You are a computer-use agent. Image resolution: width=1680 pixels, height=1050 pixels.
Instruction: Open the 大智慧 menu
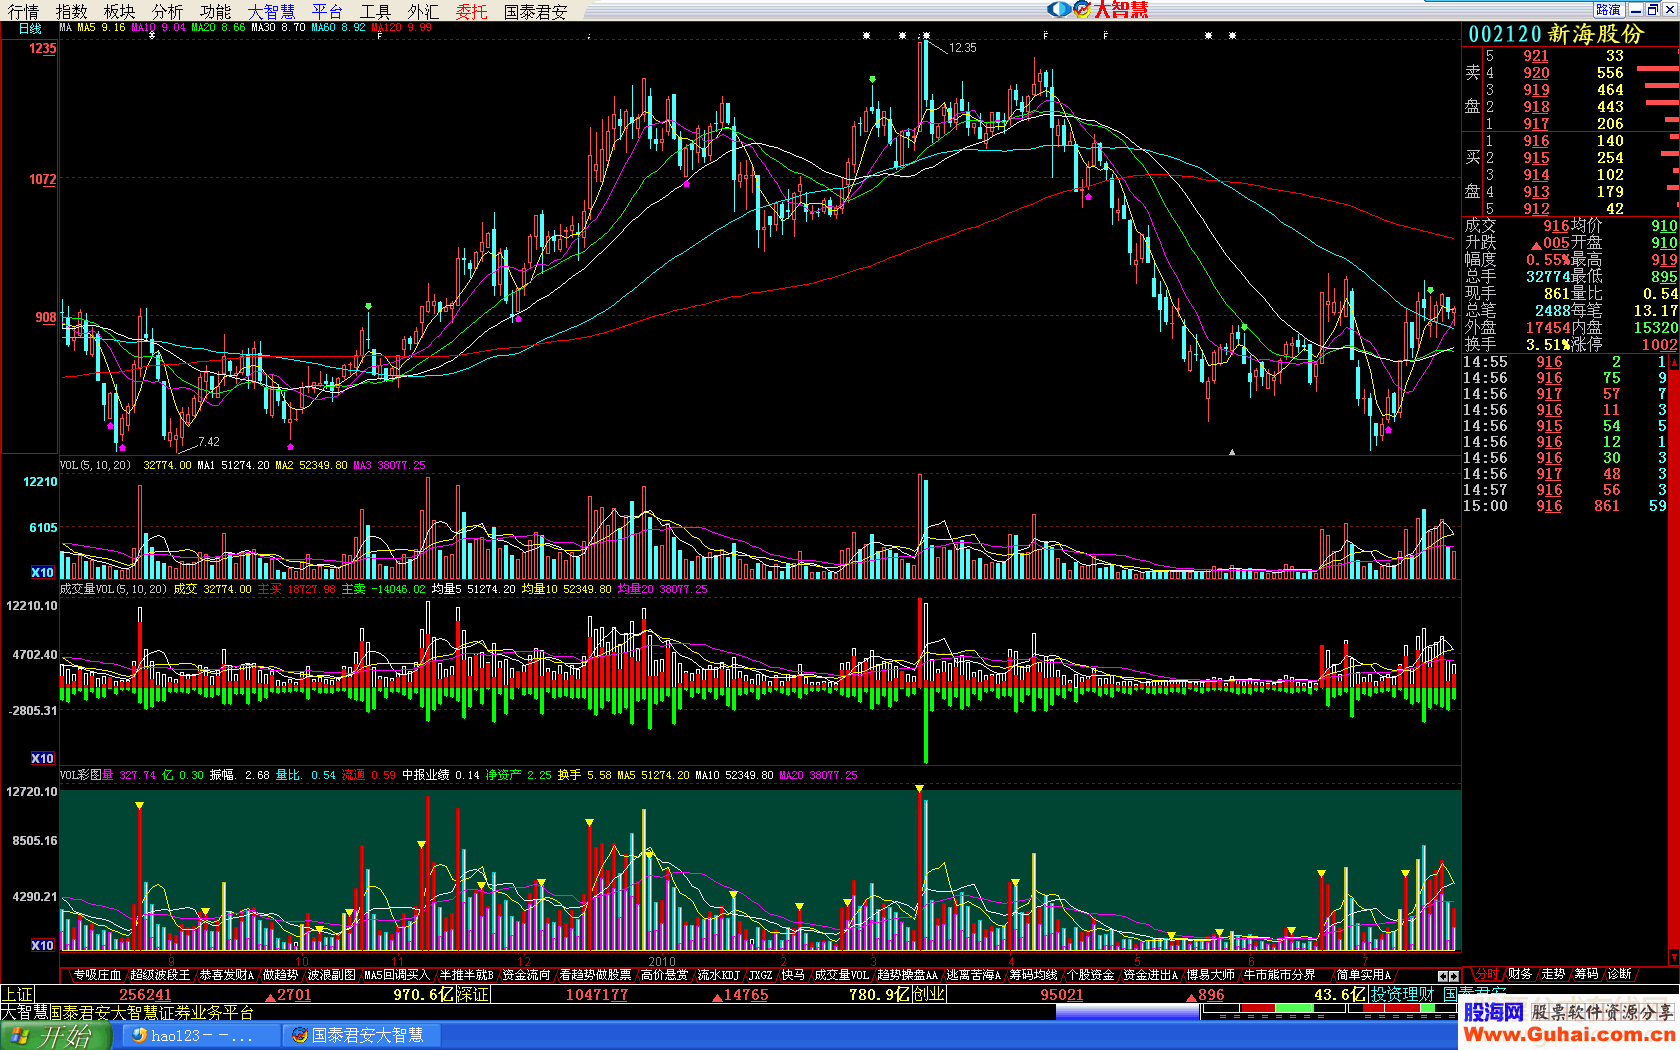coord(271,12)
